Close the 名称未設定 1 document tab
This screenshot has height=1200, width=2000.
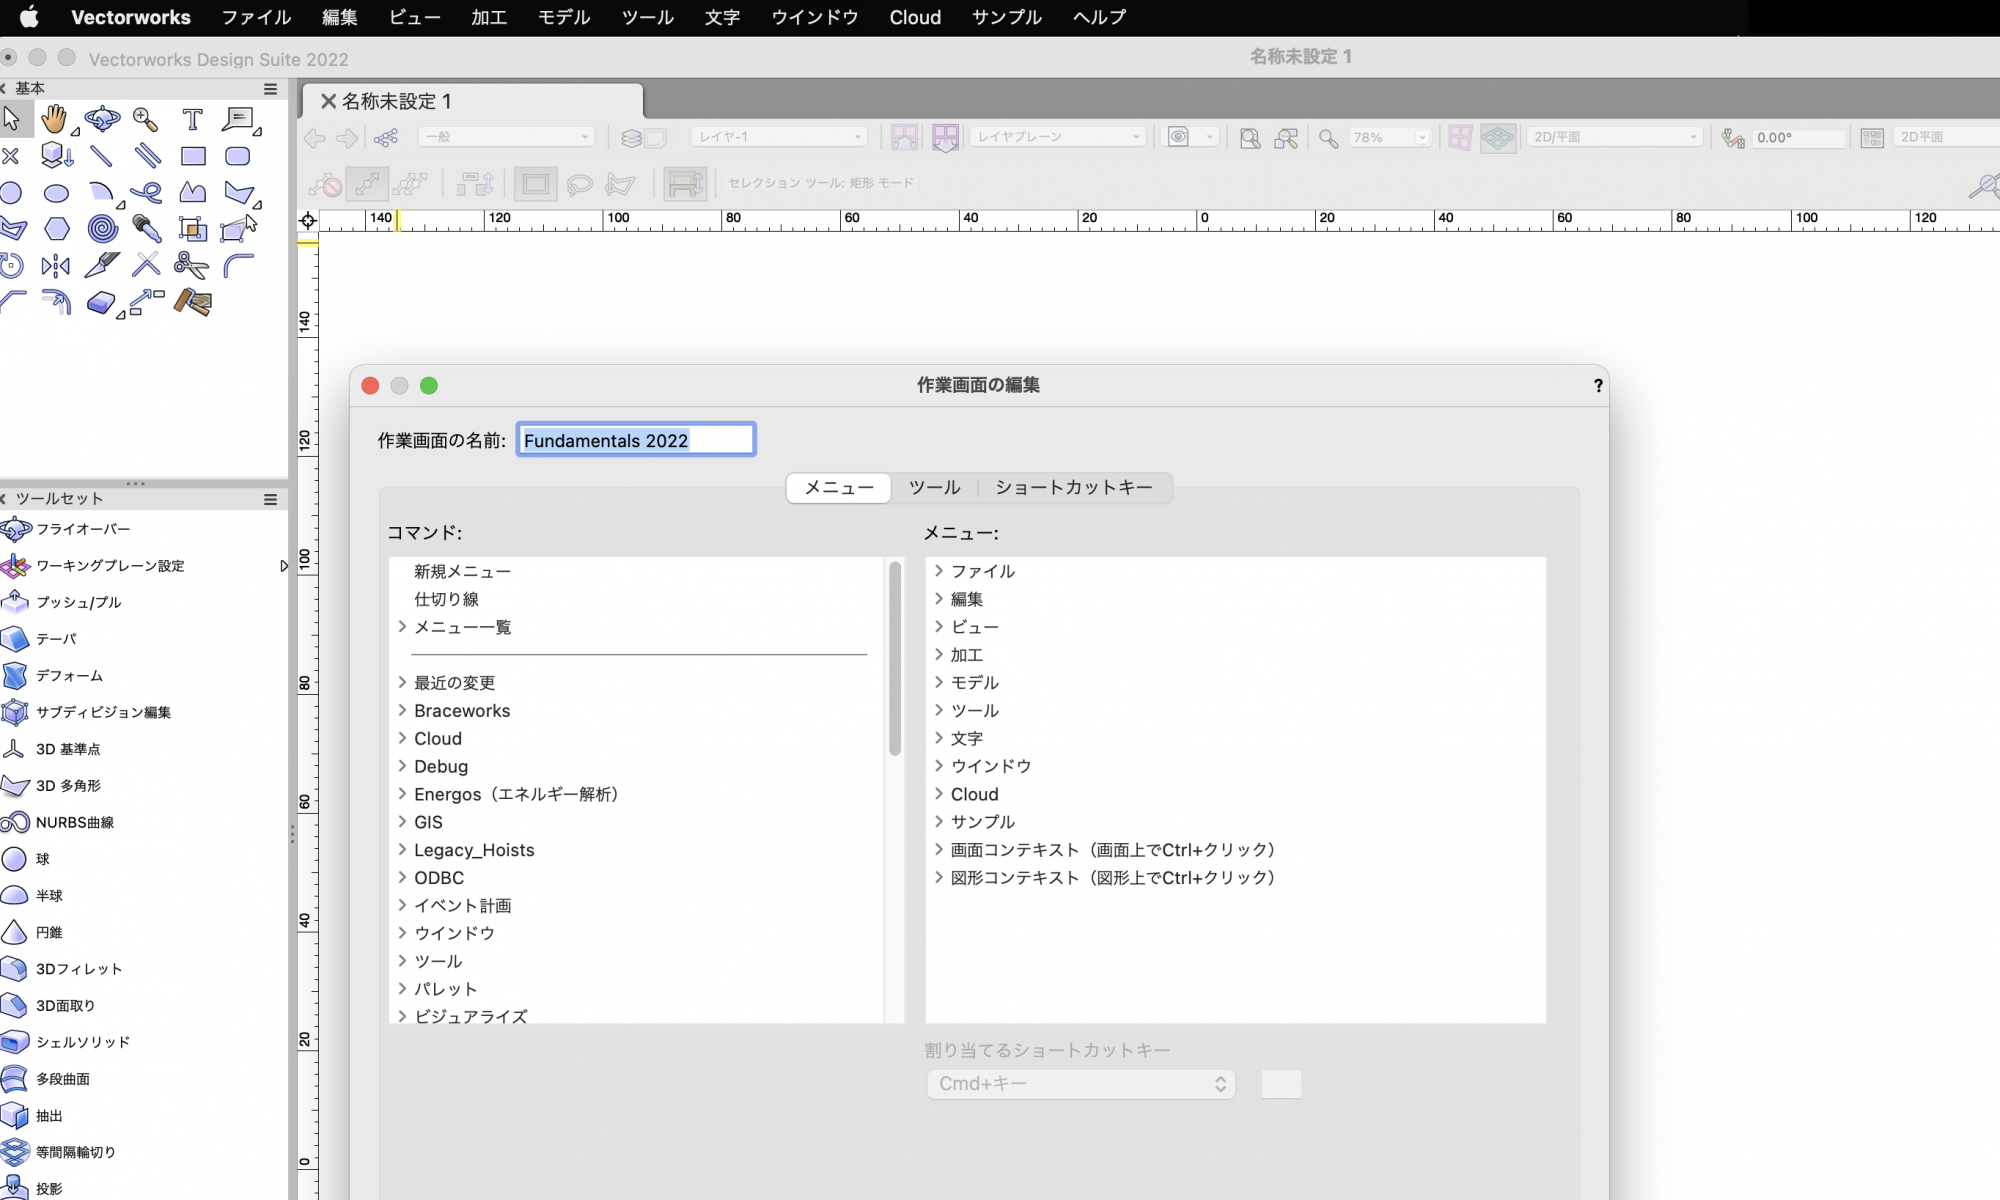coord(328,101)
